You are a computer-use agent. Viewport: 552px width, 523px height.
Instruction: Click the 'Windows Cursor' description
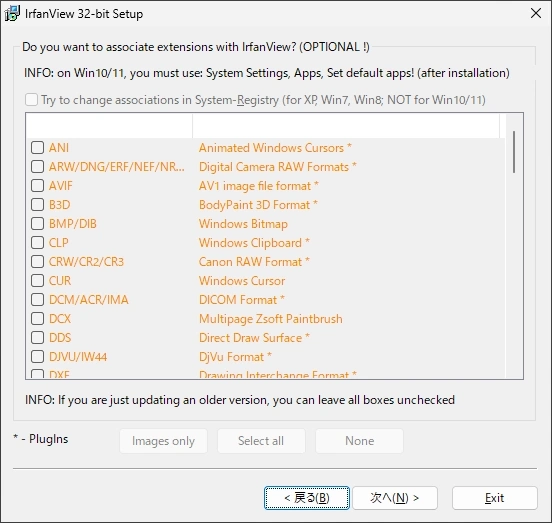tap(242, 281)
